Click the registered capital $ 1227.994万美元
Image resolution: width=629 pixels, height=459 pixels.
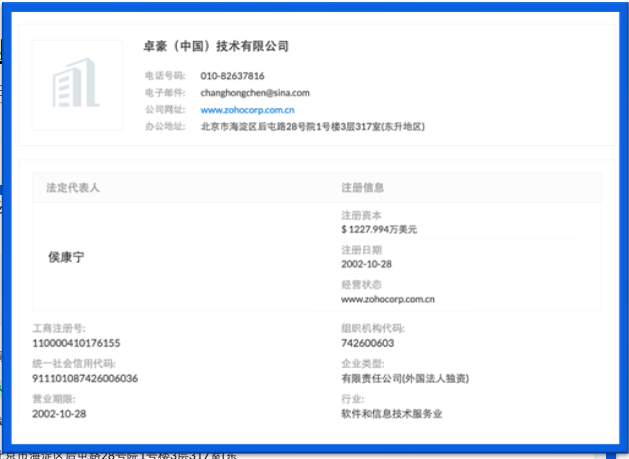coord(379,230)
